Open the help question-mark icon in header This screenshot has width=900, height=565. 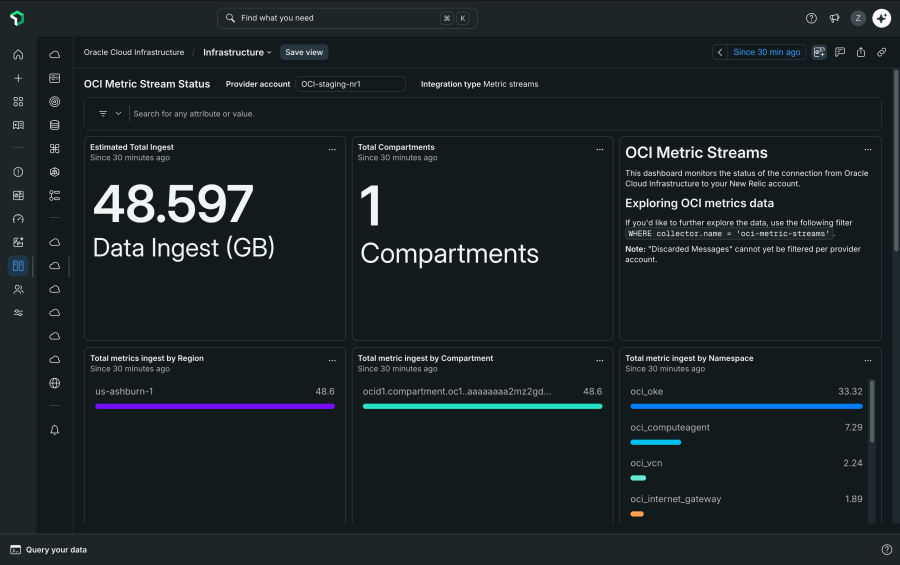coord(811,18)
